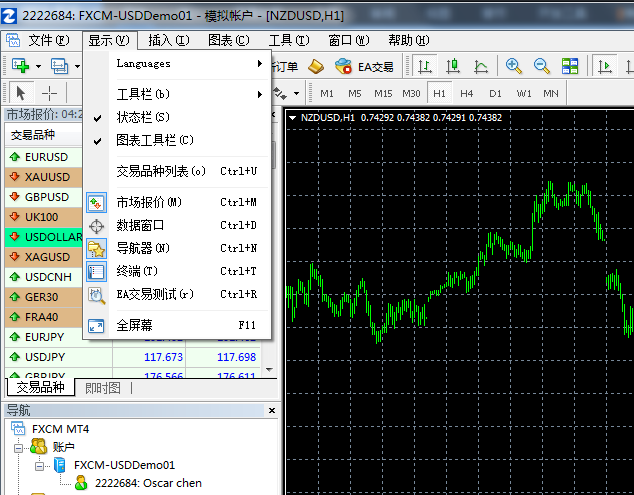This screenshot has height=495, width=634.
Task: Toggle 导航器 navigator menu item
Action: pos(178,248)
